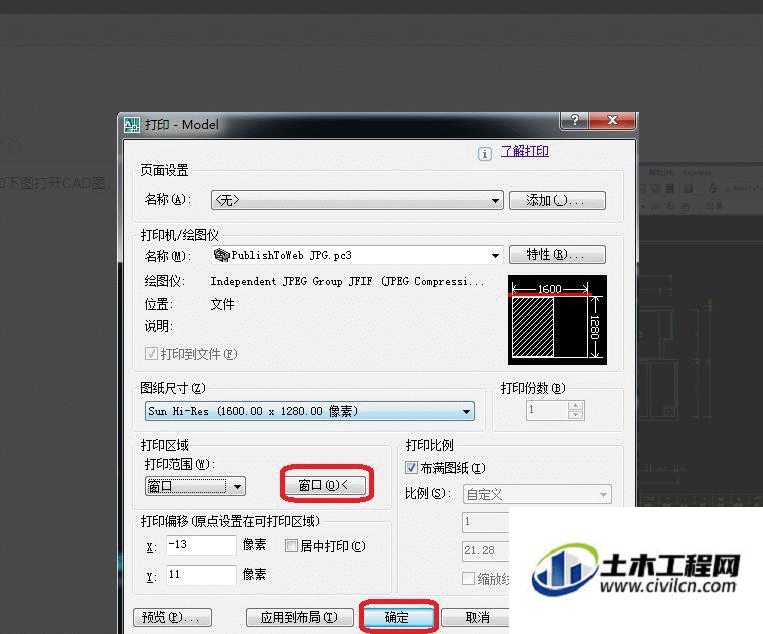Click the 添加 button
Image resolution: width=763 pixels, height=634 pixels.
tap(557, 200)
